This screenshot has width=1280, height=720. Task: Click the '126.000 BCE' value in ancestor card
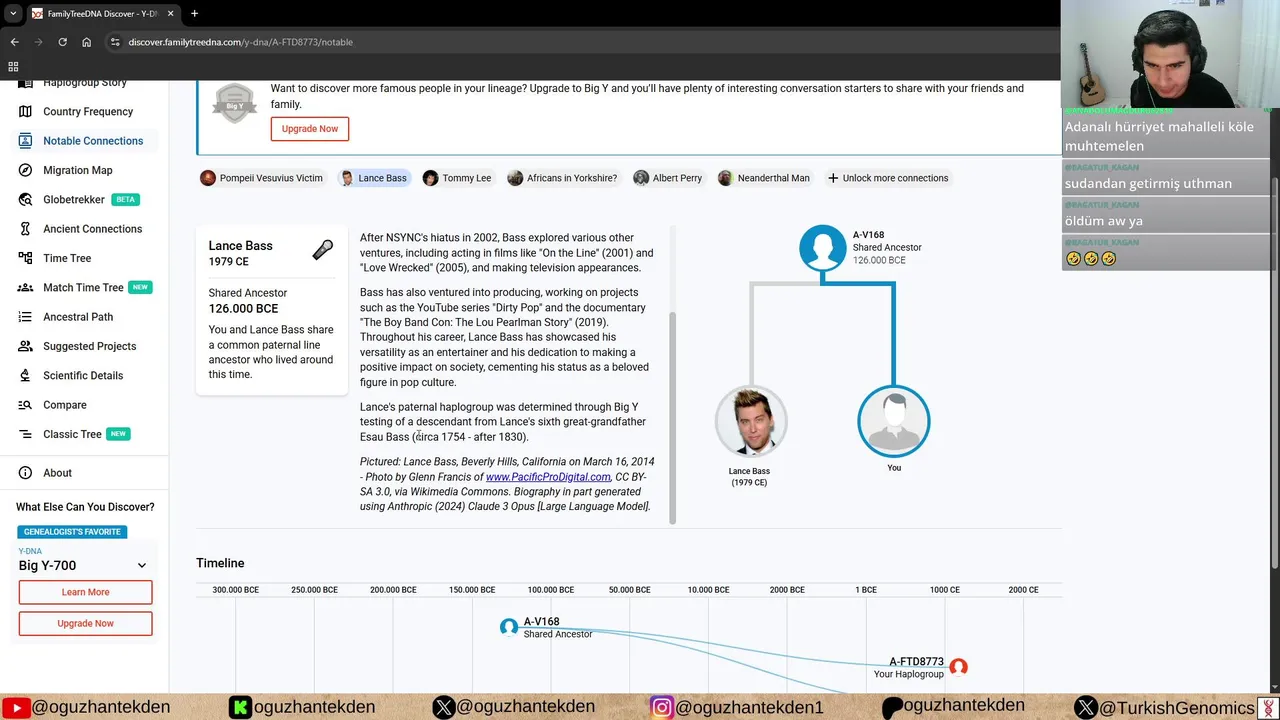click(x=243, y=309)
